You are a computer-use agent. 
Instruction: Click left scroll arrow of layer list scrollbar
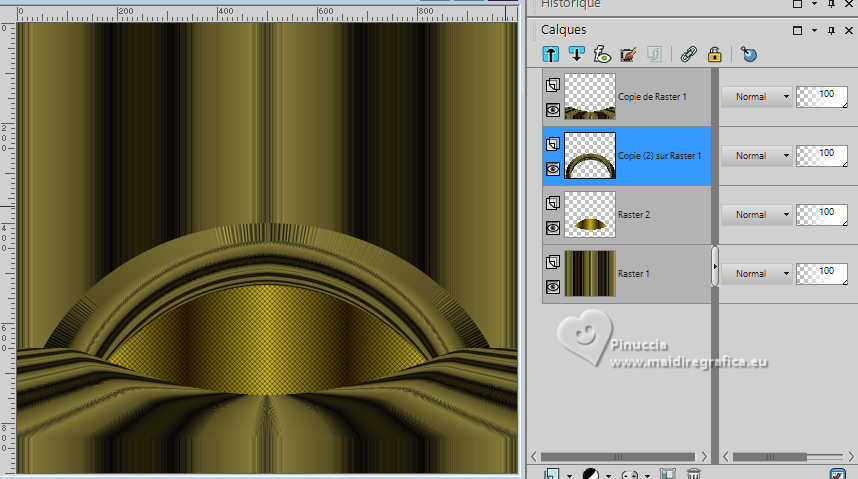click(x=534, y=456)
